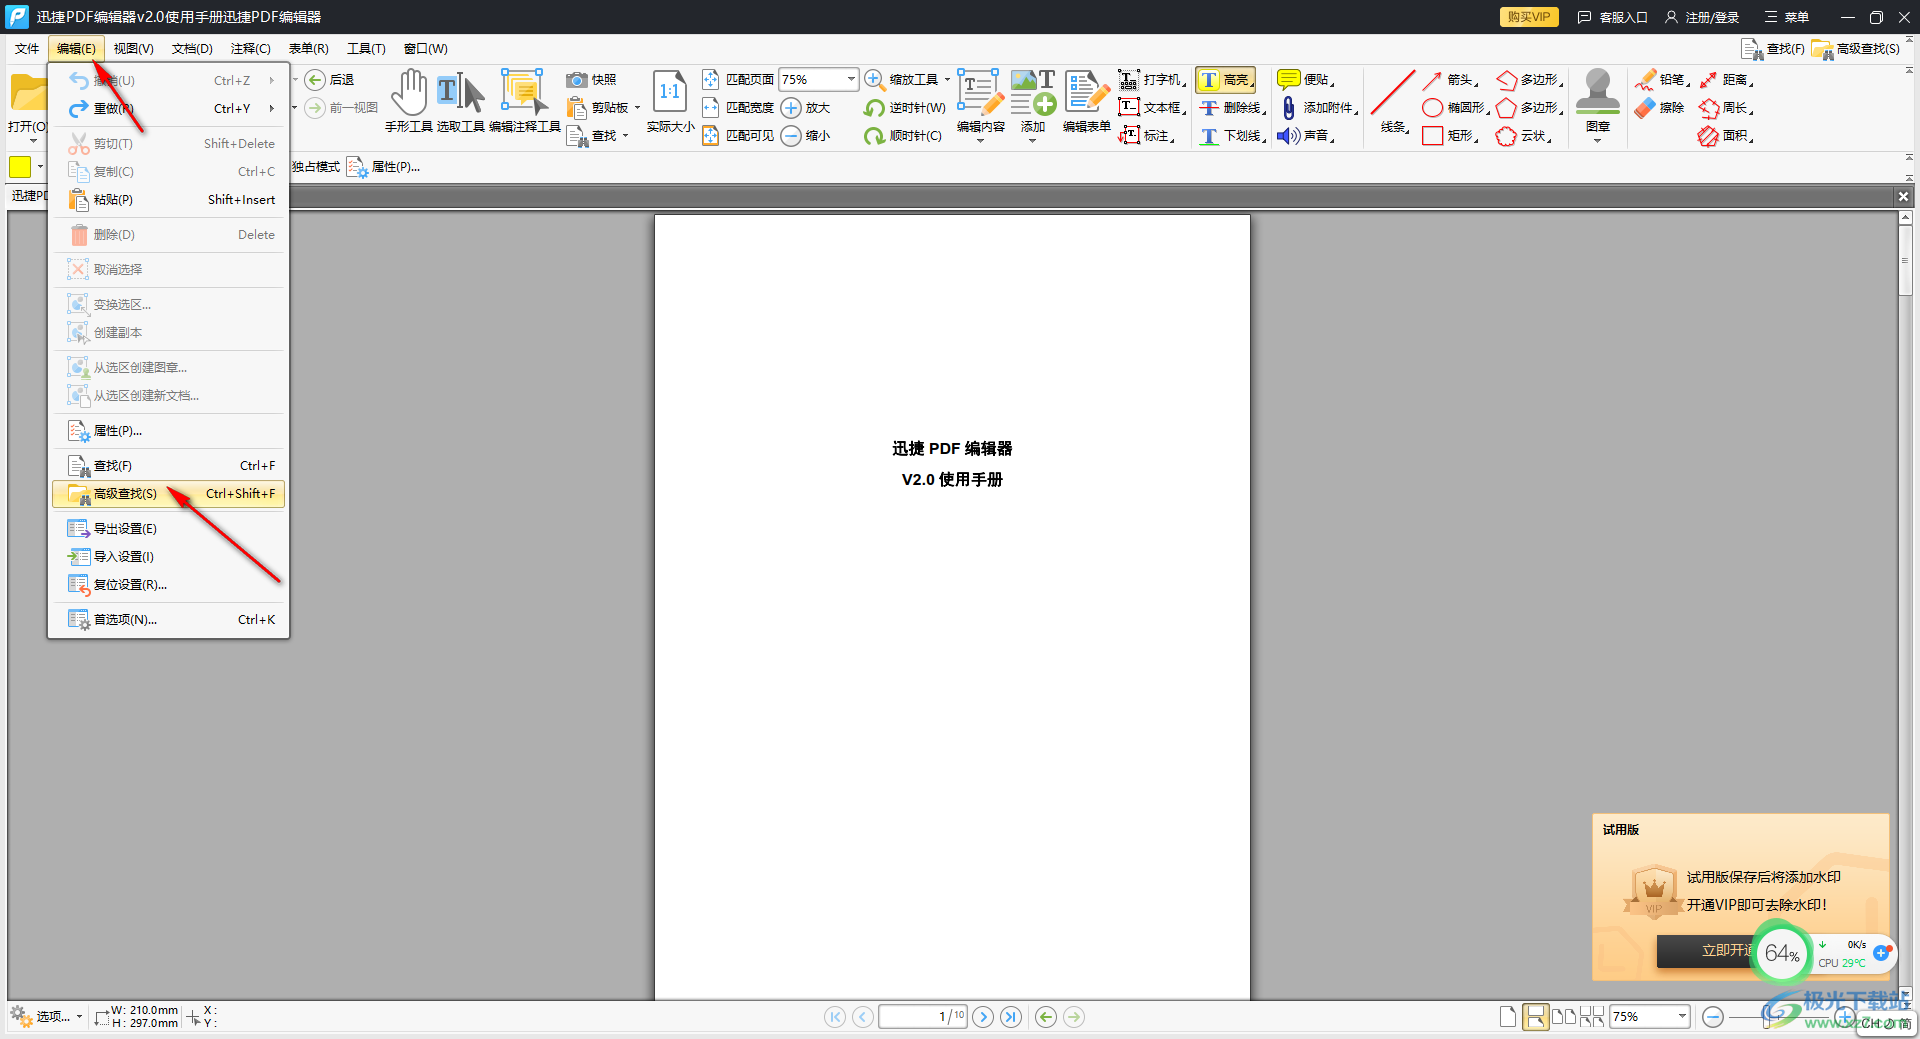Click the yellow highlight color swatch
Viewport: 1920px width, 1039px height.
(20, 166)
